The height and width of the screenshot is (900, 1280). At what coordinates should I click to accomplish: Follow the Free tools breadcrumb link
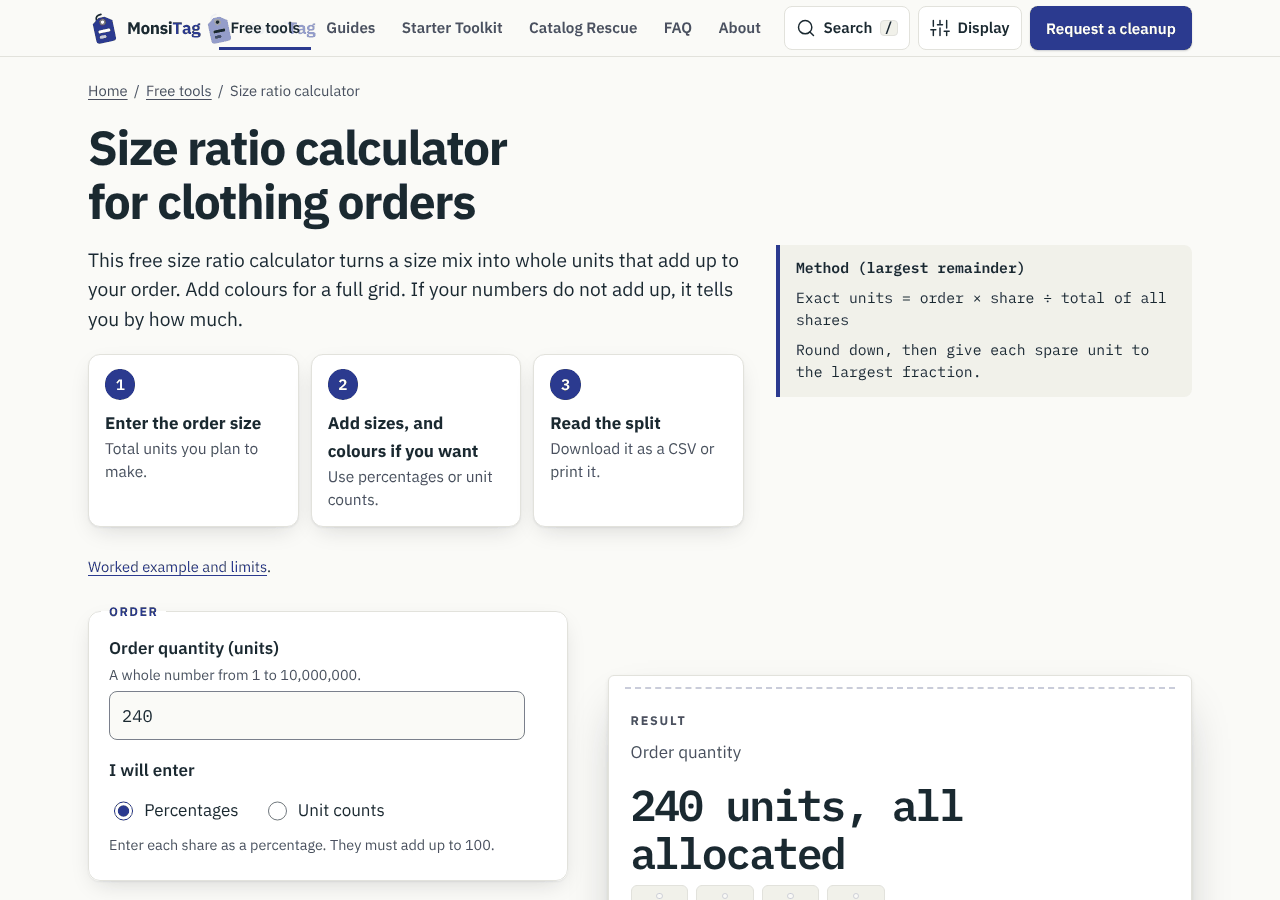click(179, 91)
